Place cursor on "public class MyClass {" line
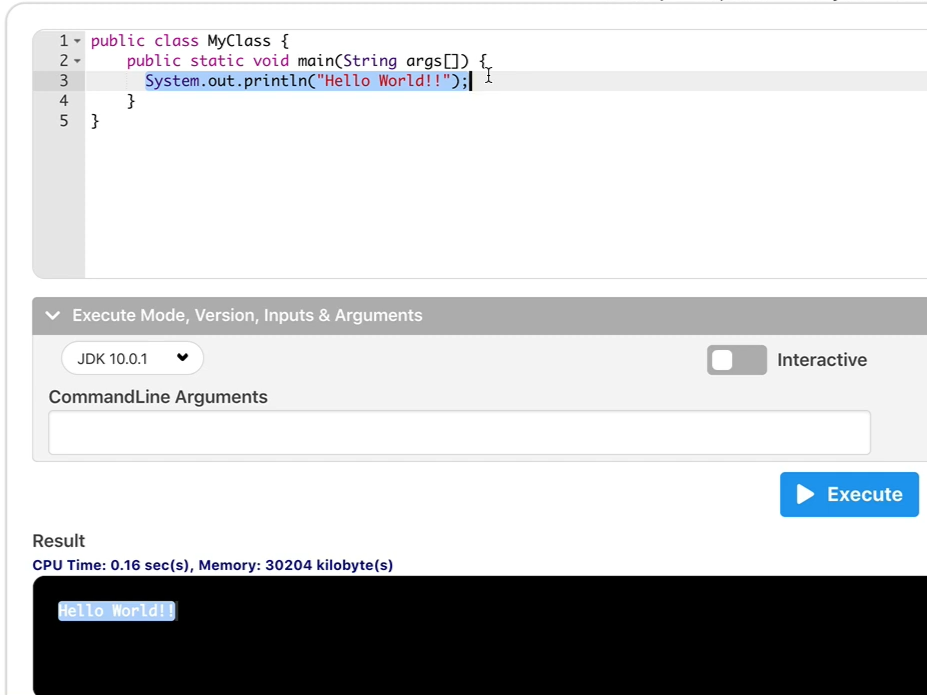This screenshot has width=927, height=695. [x=190, y=41]
